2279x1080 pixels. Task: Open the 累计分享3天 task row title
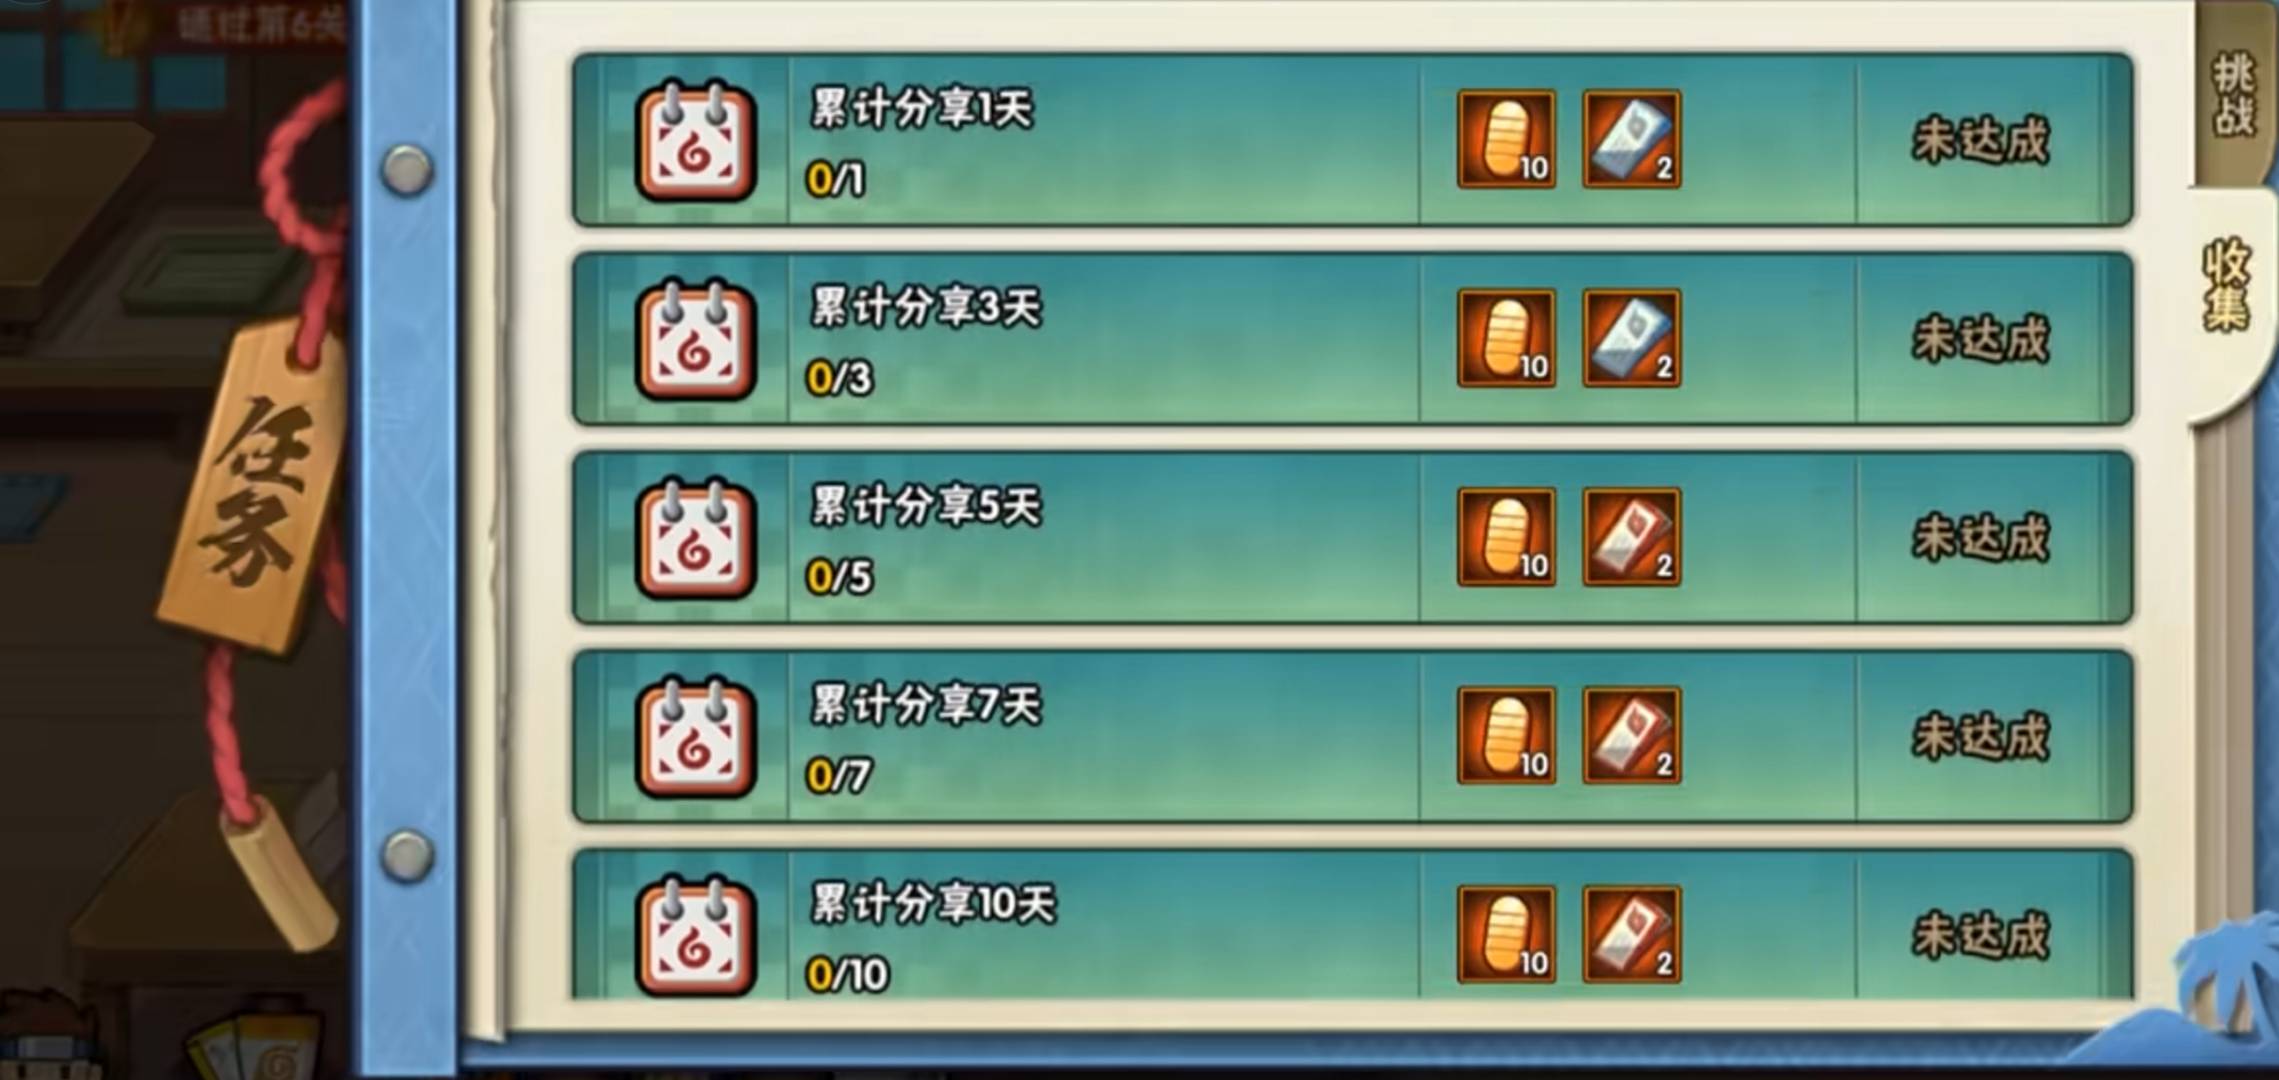926,307
